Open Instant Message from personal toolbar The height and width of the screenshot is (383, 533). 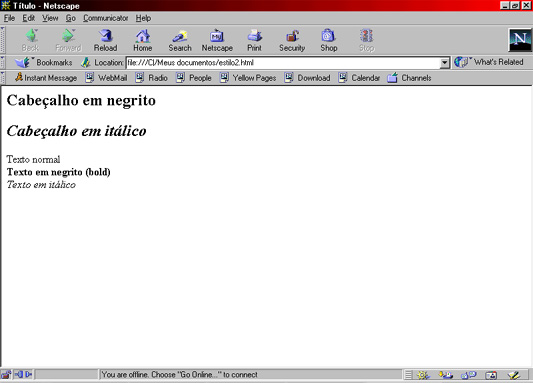pos(46,78)
